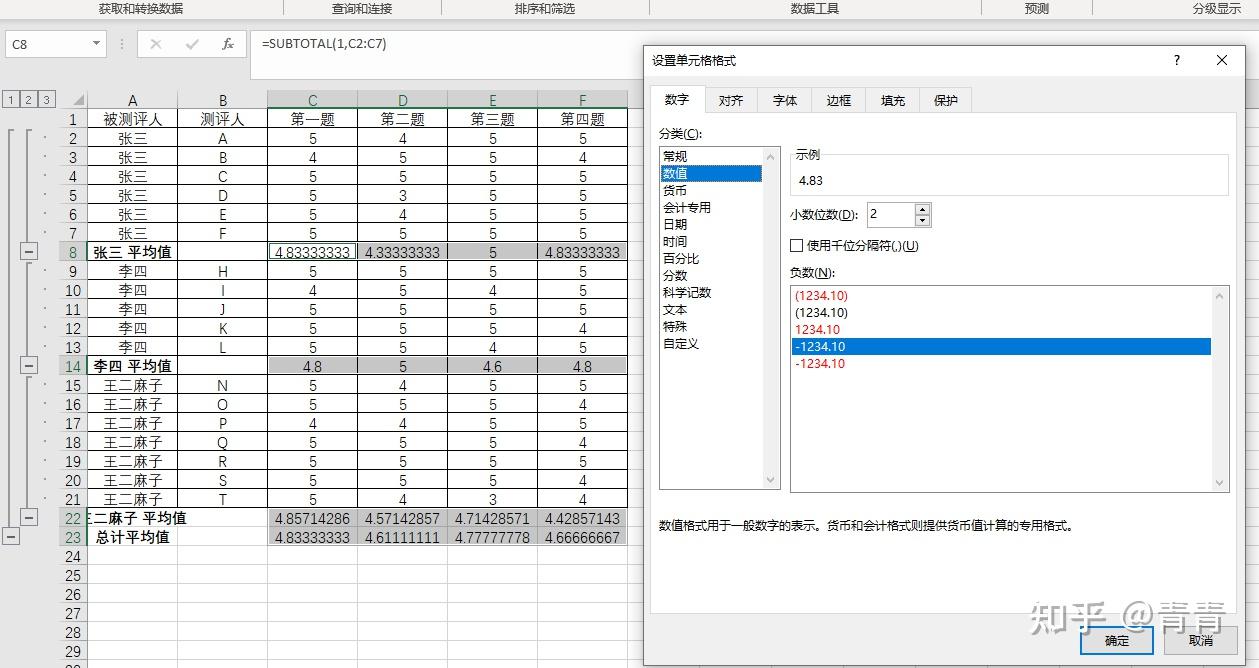This screenshot has width=1259, height=668.
Task: Click cell F23 showing 4.66666667
Action: tap(583, 537)
